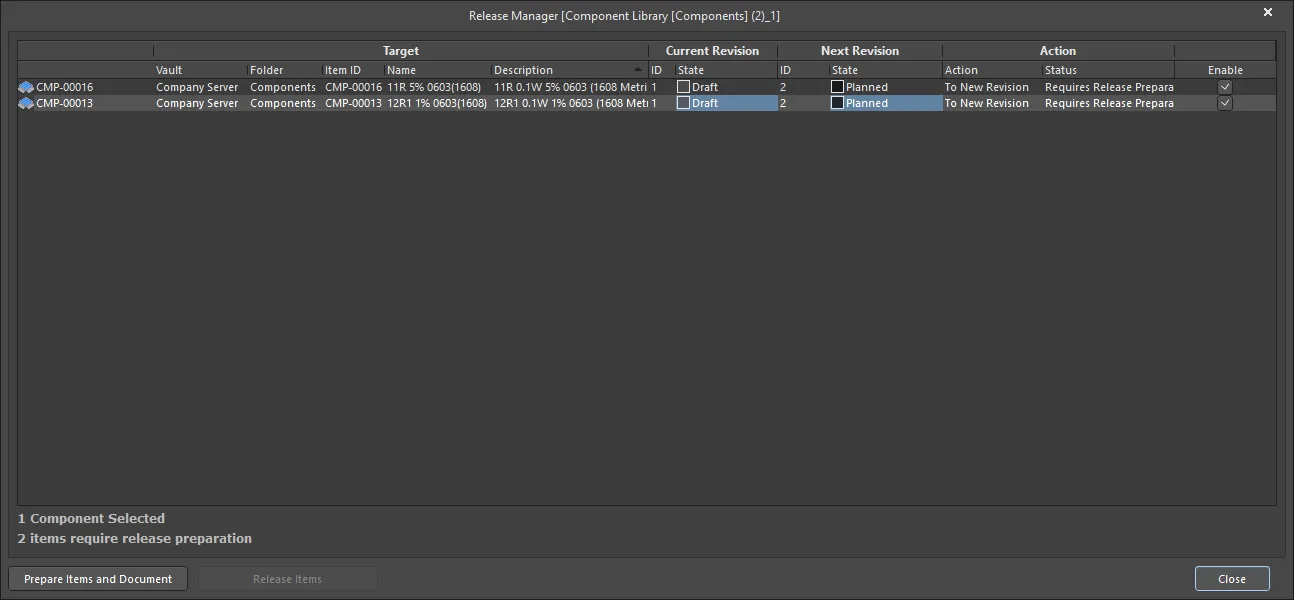Click status 'Requires Release Prepara' for CMP-00013
The width and height of the screenshot is (1294, 600).
1109,103
